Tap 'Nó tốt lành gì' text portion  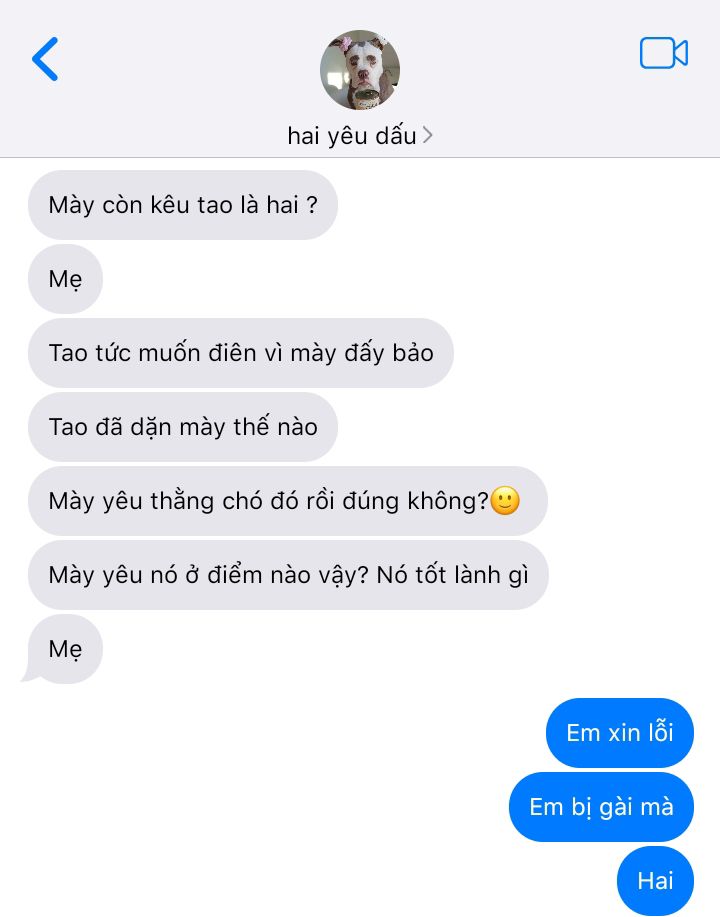pyautogui.click(x=453, y=575)
